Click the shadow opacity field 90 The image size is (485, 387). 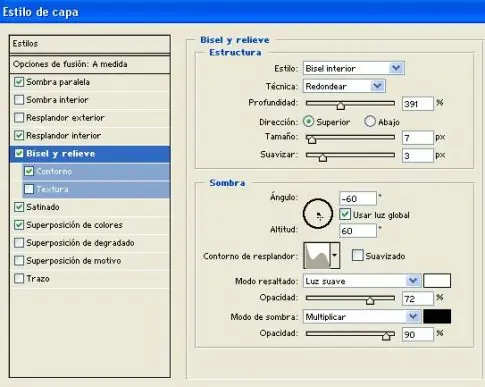418,334
